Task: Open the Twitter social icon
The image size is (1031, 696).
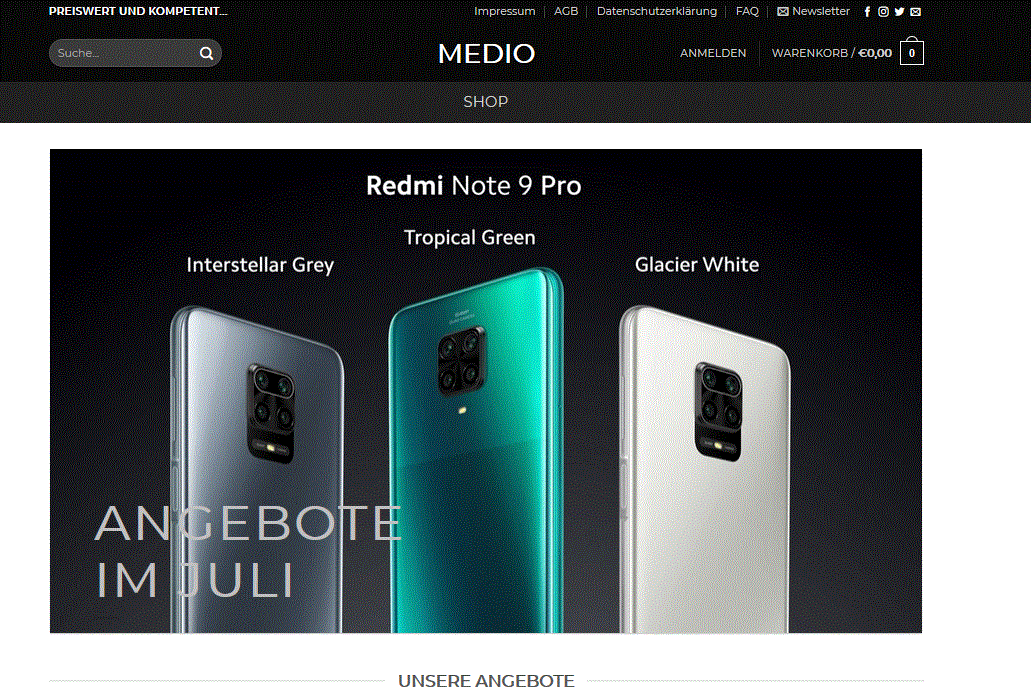Action: [x=899, y=12]
